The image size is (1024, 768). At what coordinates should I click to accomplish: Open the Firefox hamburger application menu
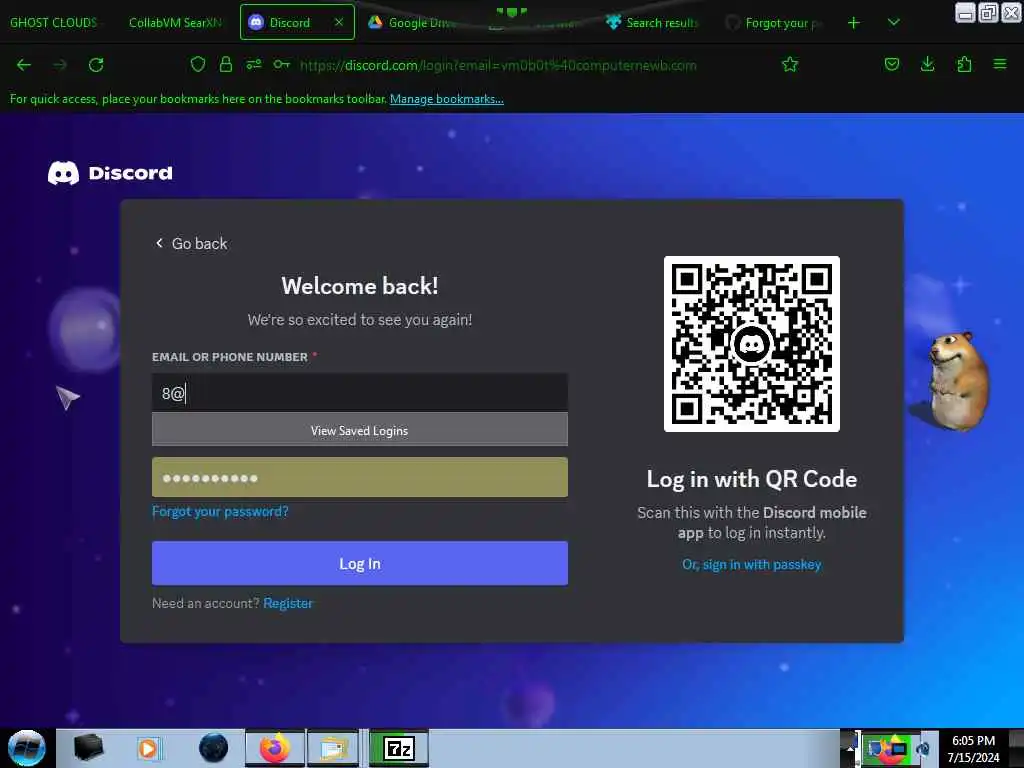(1000, 64)
